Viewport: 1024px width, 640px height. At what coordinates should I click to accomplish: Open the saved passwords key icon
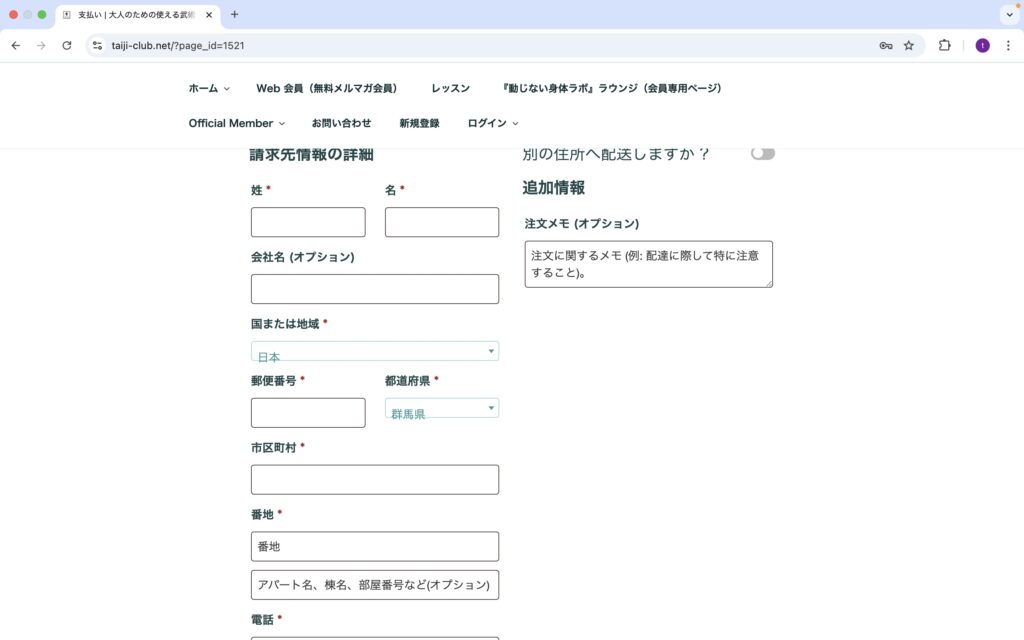coord(886,45)
